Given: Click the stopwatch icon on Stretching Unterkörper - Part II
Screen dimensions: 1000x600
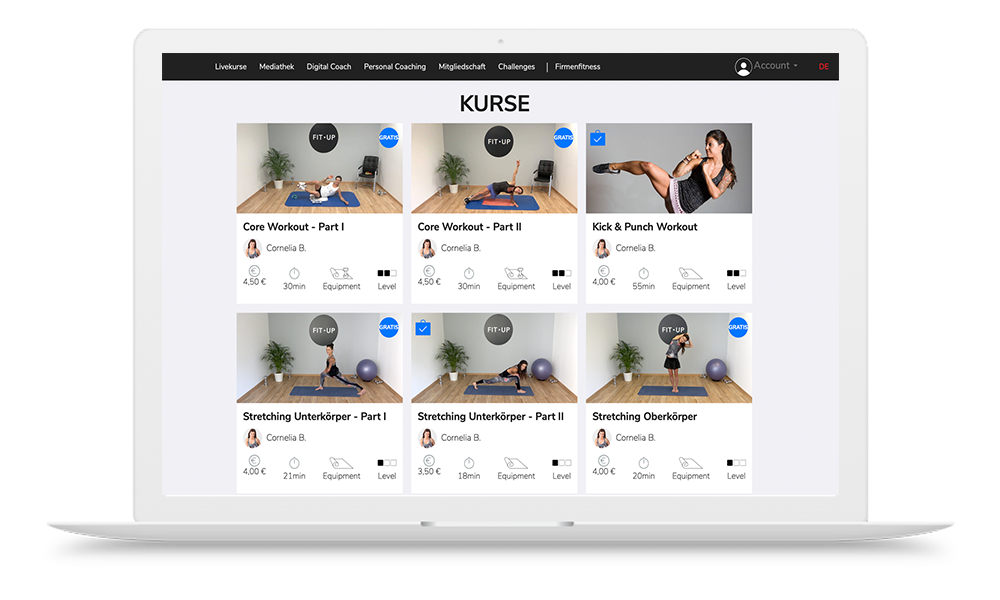Looking at the screenshot, I should coord(469,463).
